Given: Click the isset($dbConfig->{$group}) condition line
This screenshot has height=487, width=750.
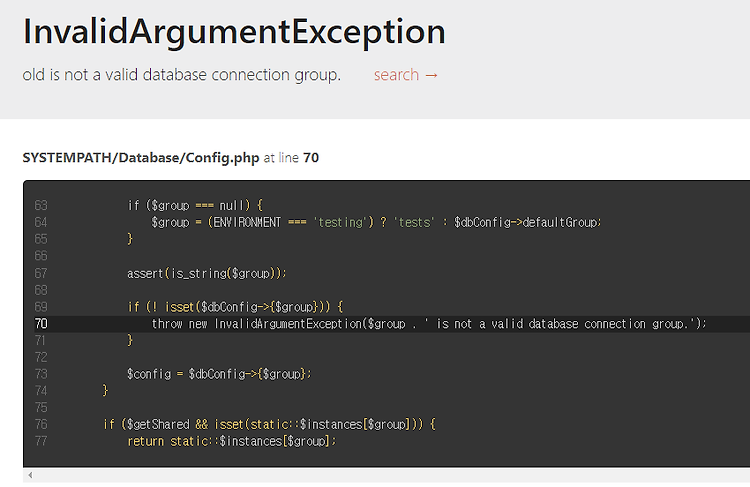Looking at the screenshot, I should click(x=235, y=307).
